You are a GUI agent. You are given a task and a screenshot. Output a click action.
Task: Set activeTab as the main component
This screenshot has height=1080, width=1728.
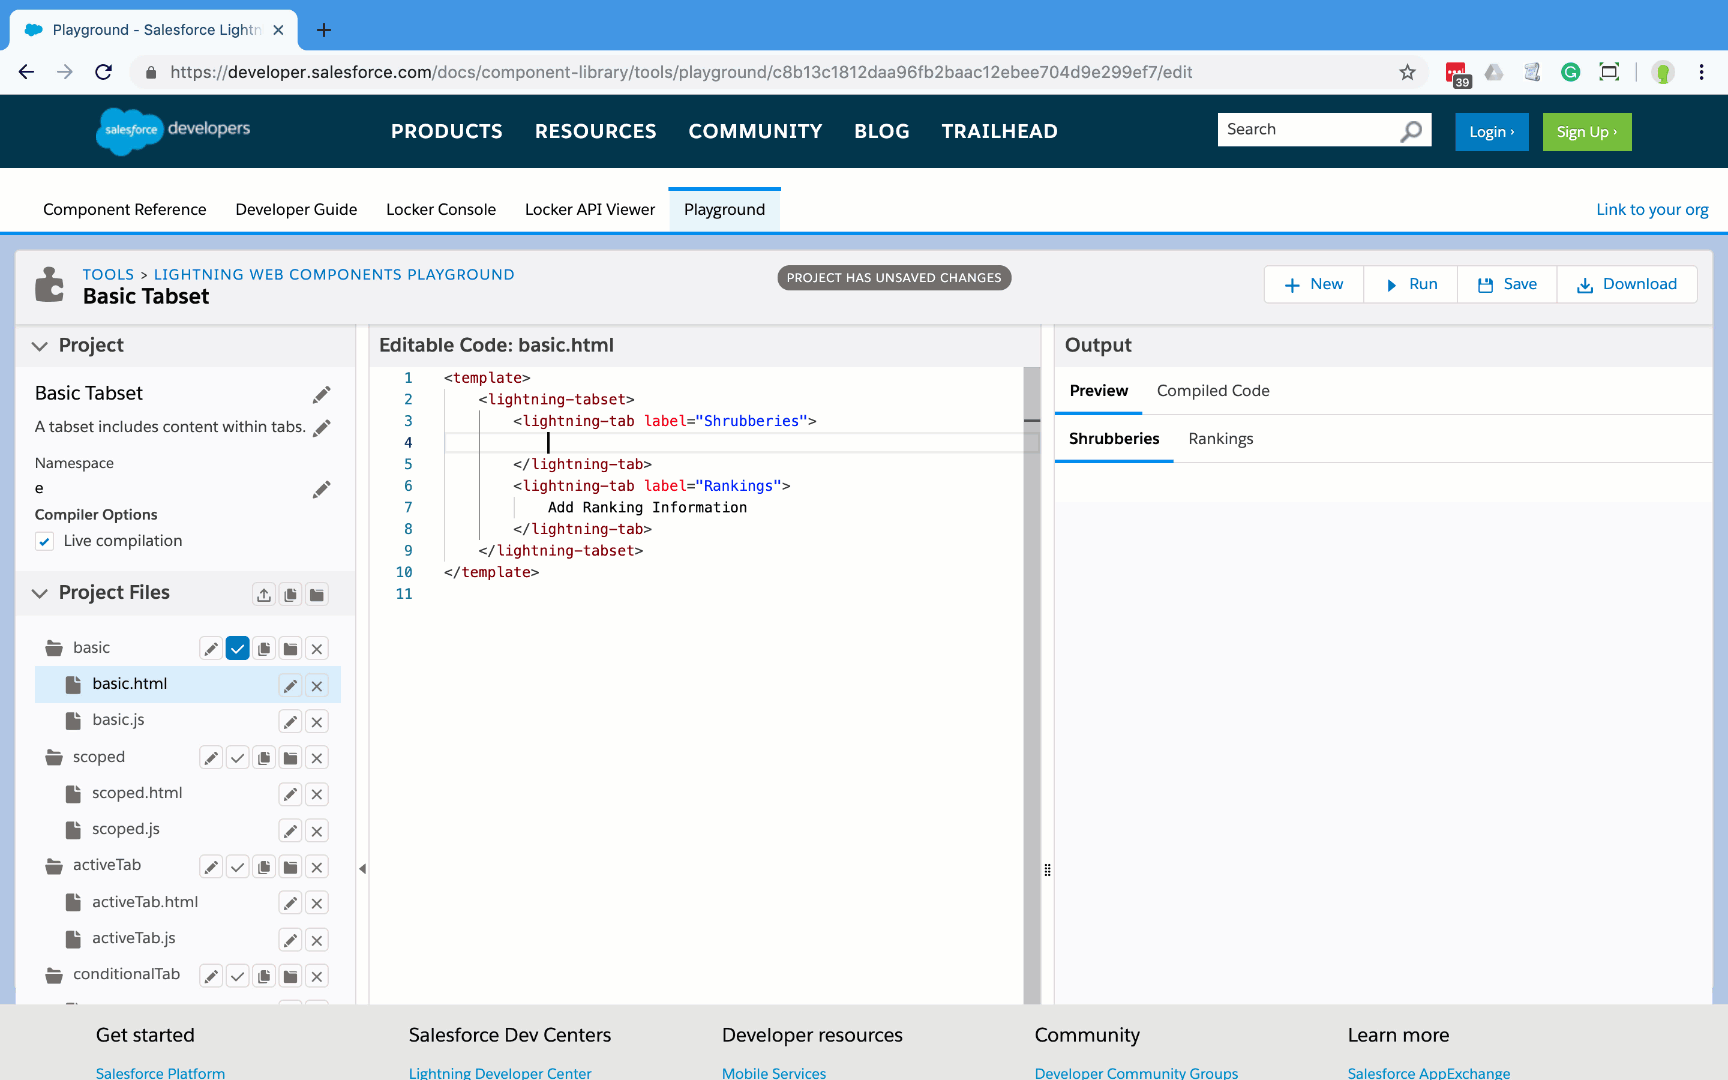point(237,867)
